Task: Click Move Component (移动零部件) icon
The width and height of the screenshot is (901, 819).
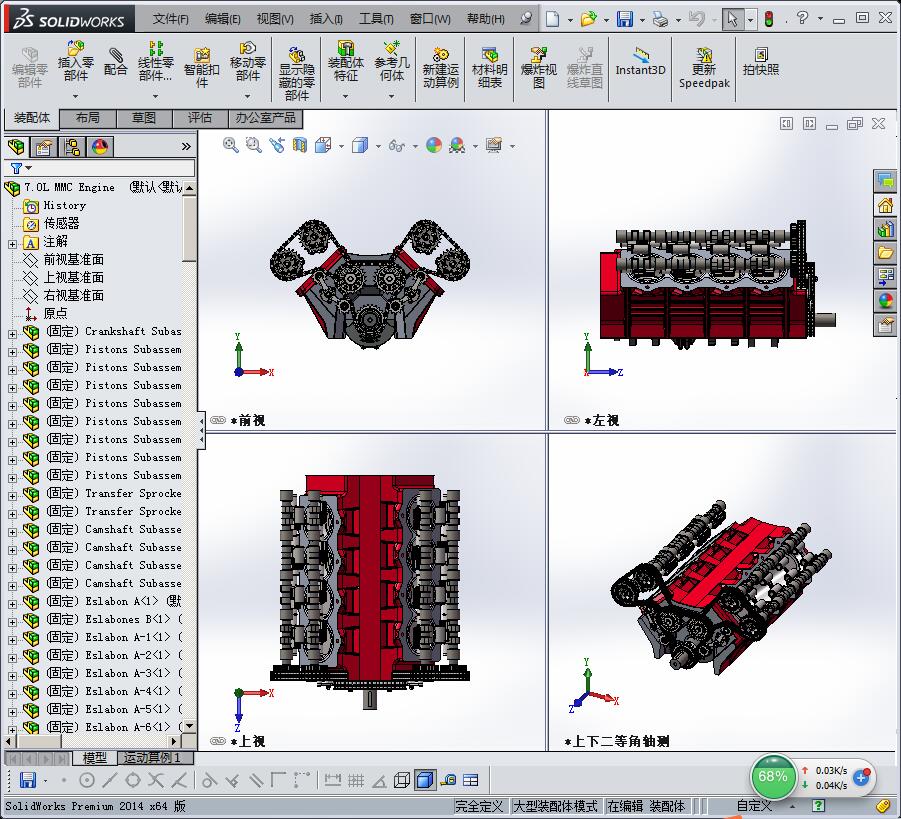Action: 248,48
